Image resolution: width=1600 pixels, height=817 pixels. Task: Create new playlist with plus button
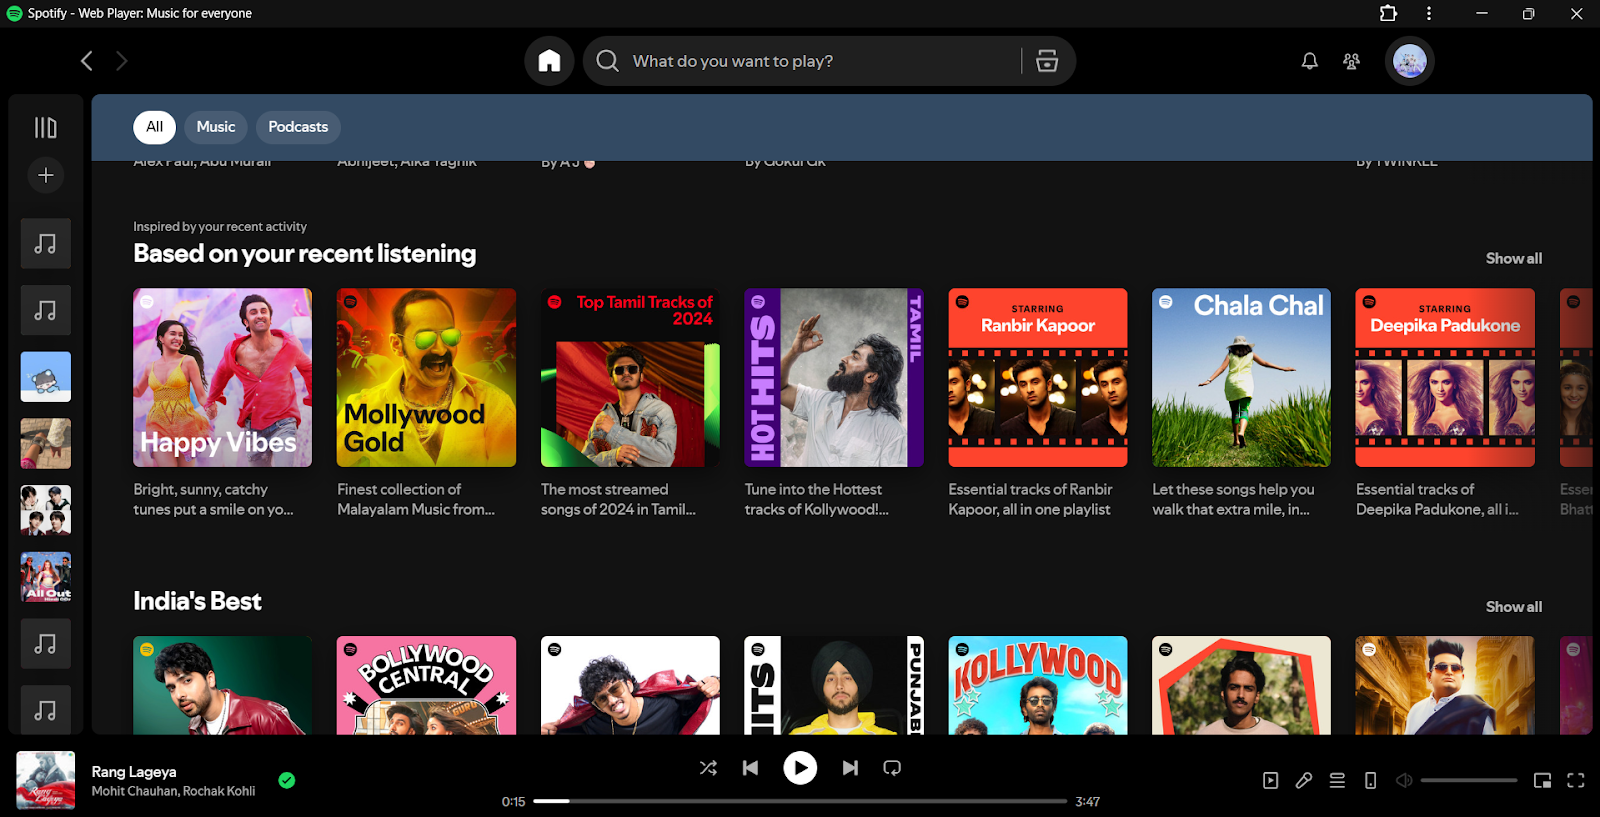(46, 175)
